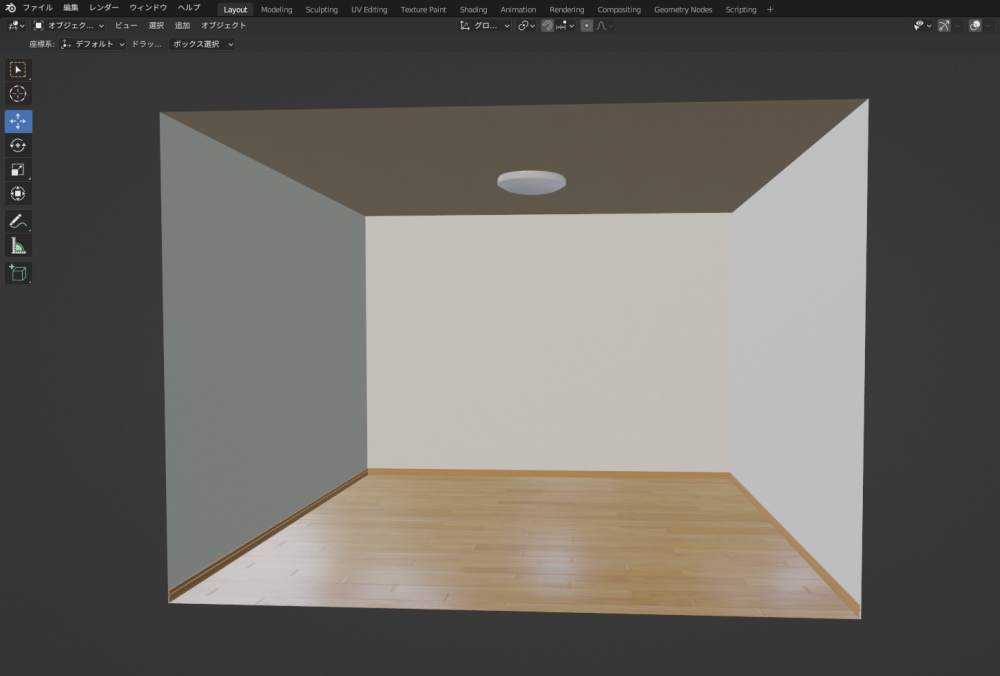This screenshot has width=1000, height=676.
Task: Open the レンダー menu
Action: [x=103, y=6]
